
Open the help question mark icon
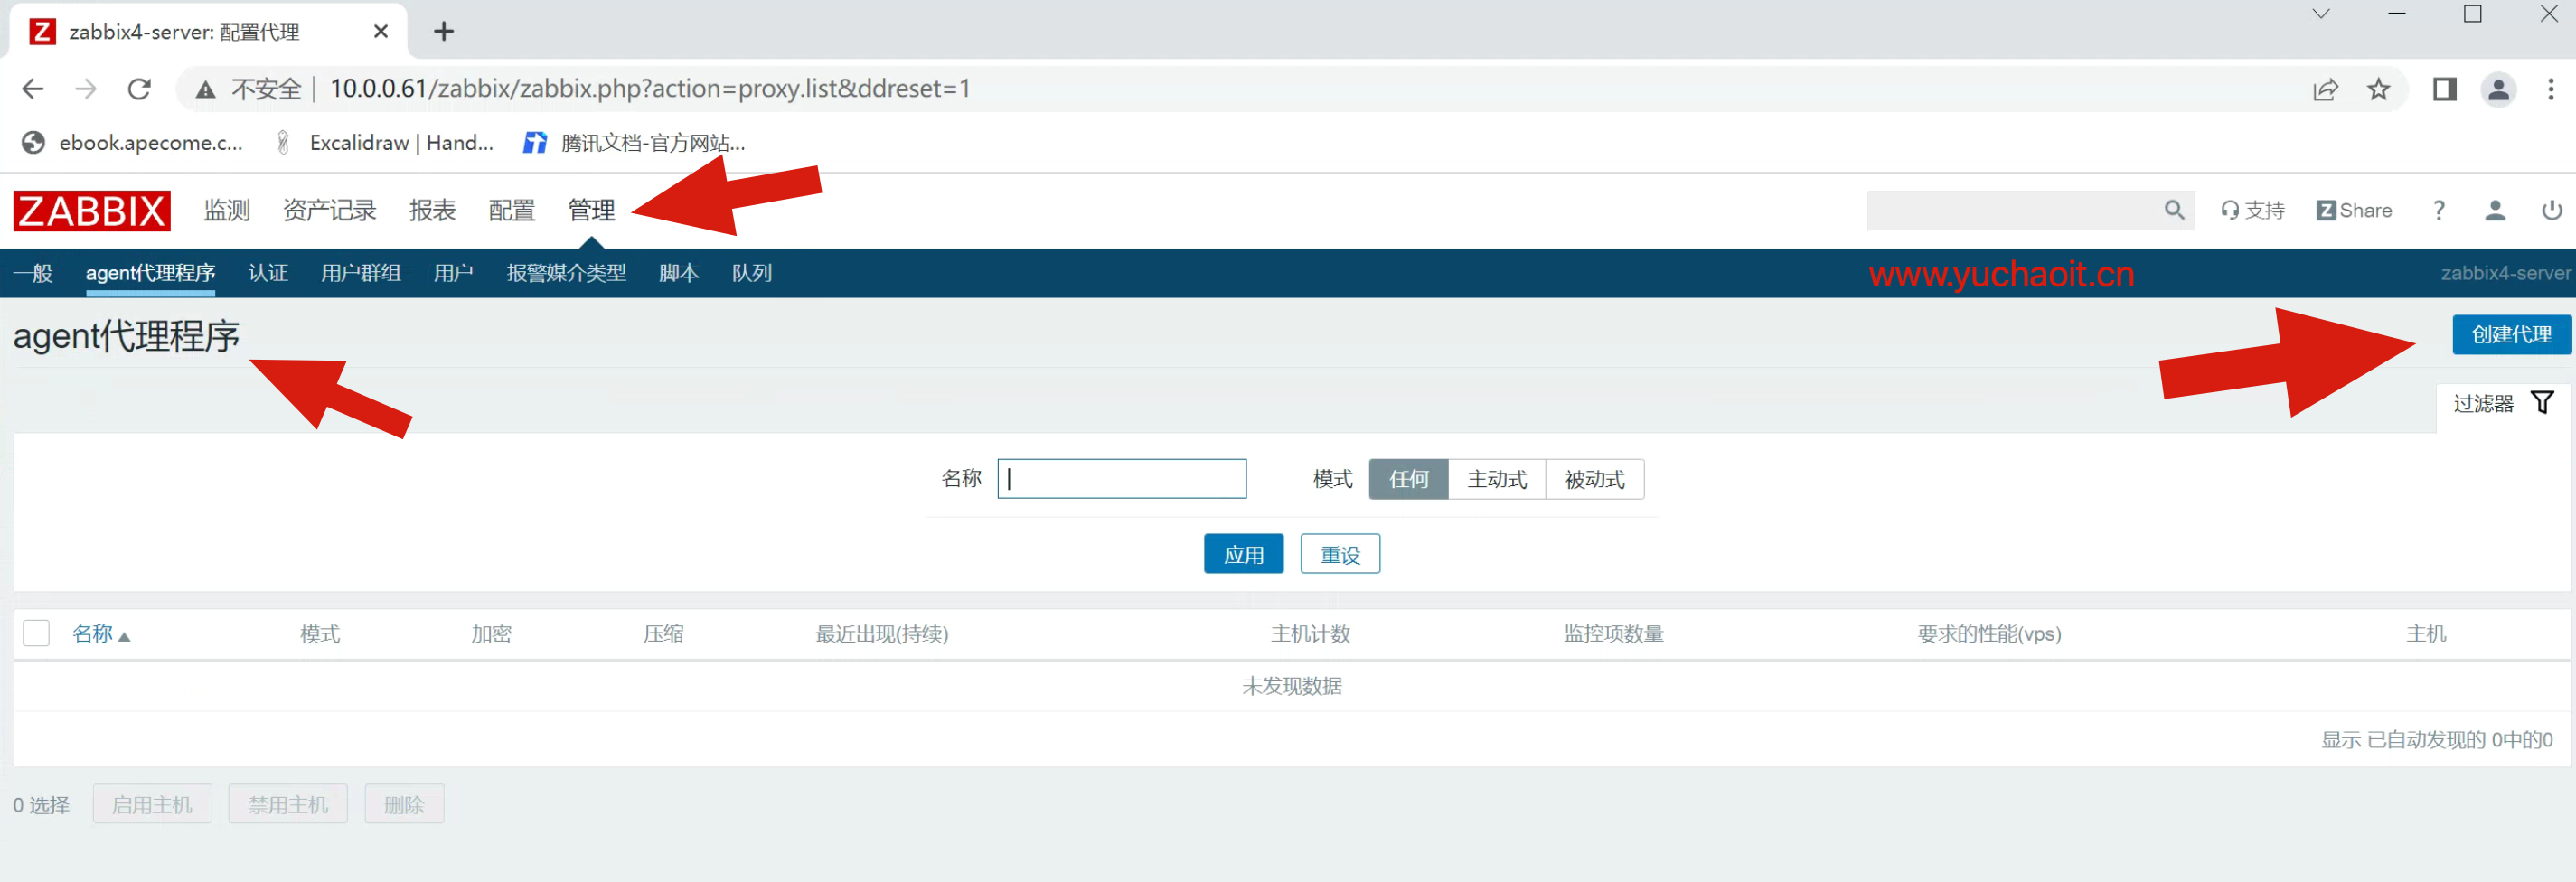(2438, 211)
